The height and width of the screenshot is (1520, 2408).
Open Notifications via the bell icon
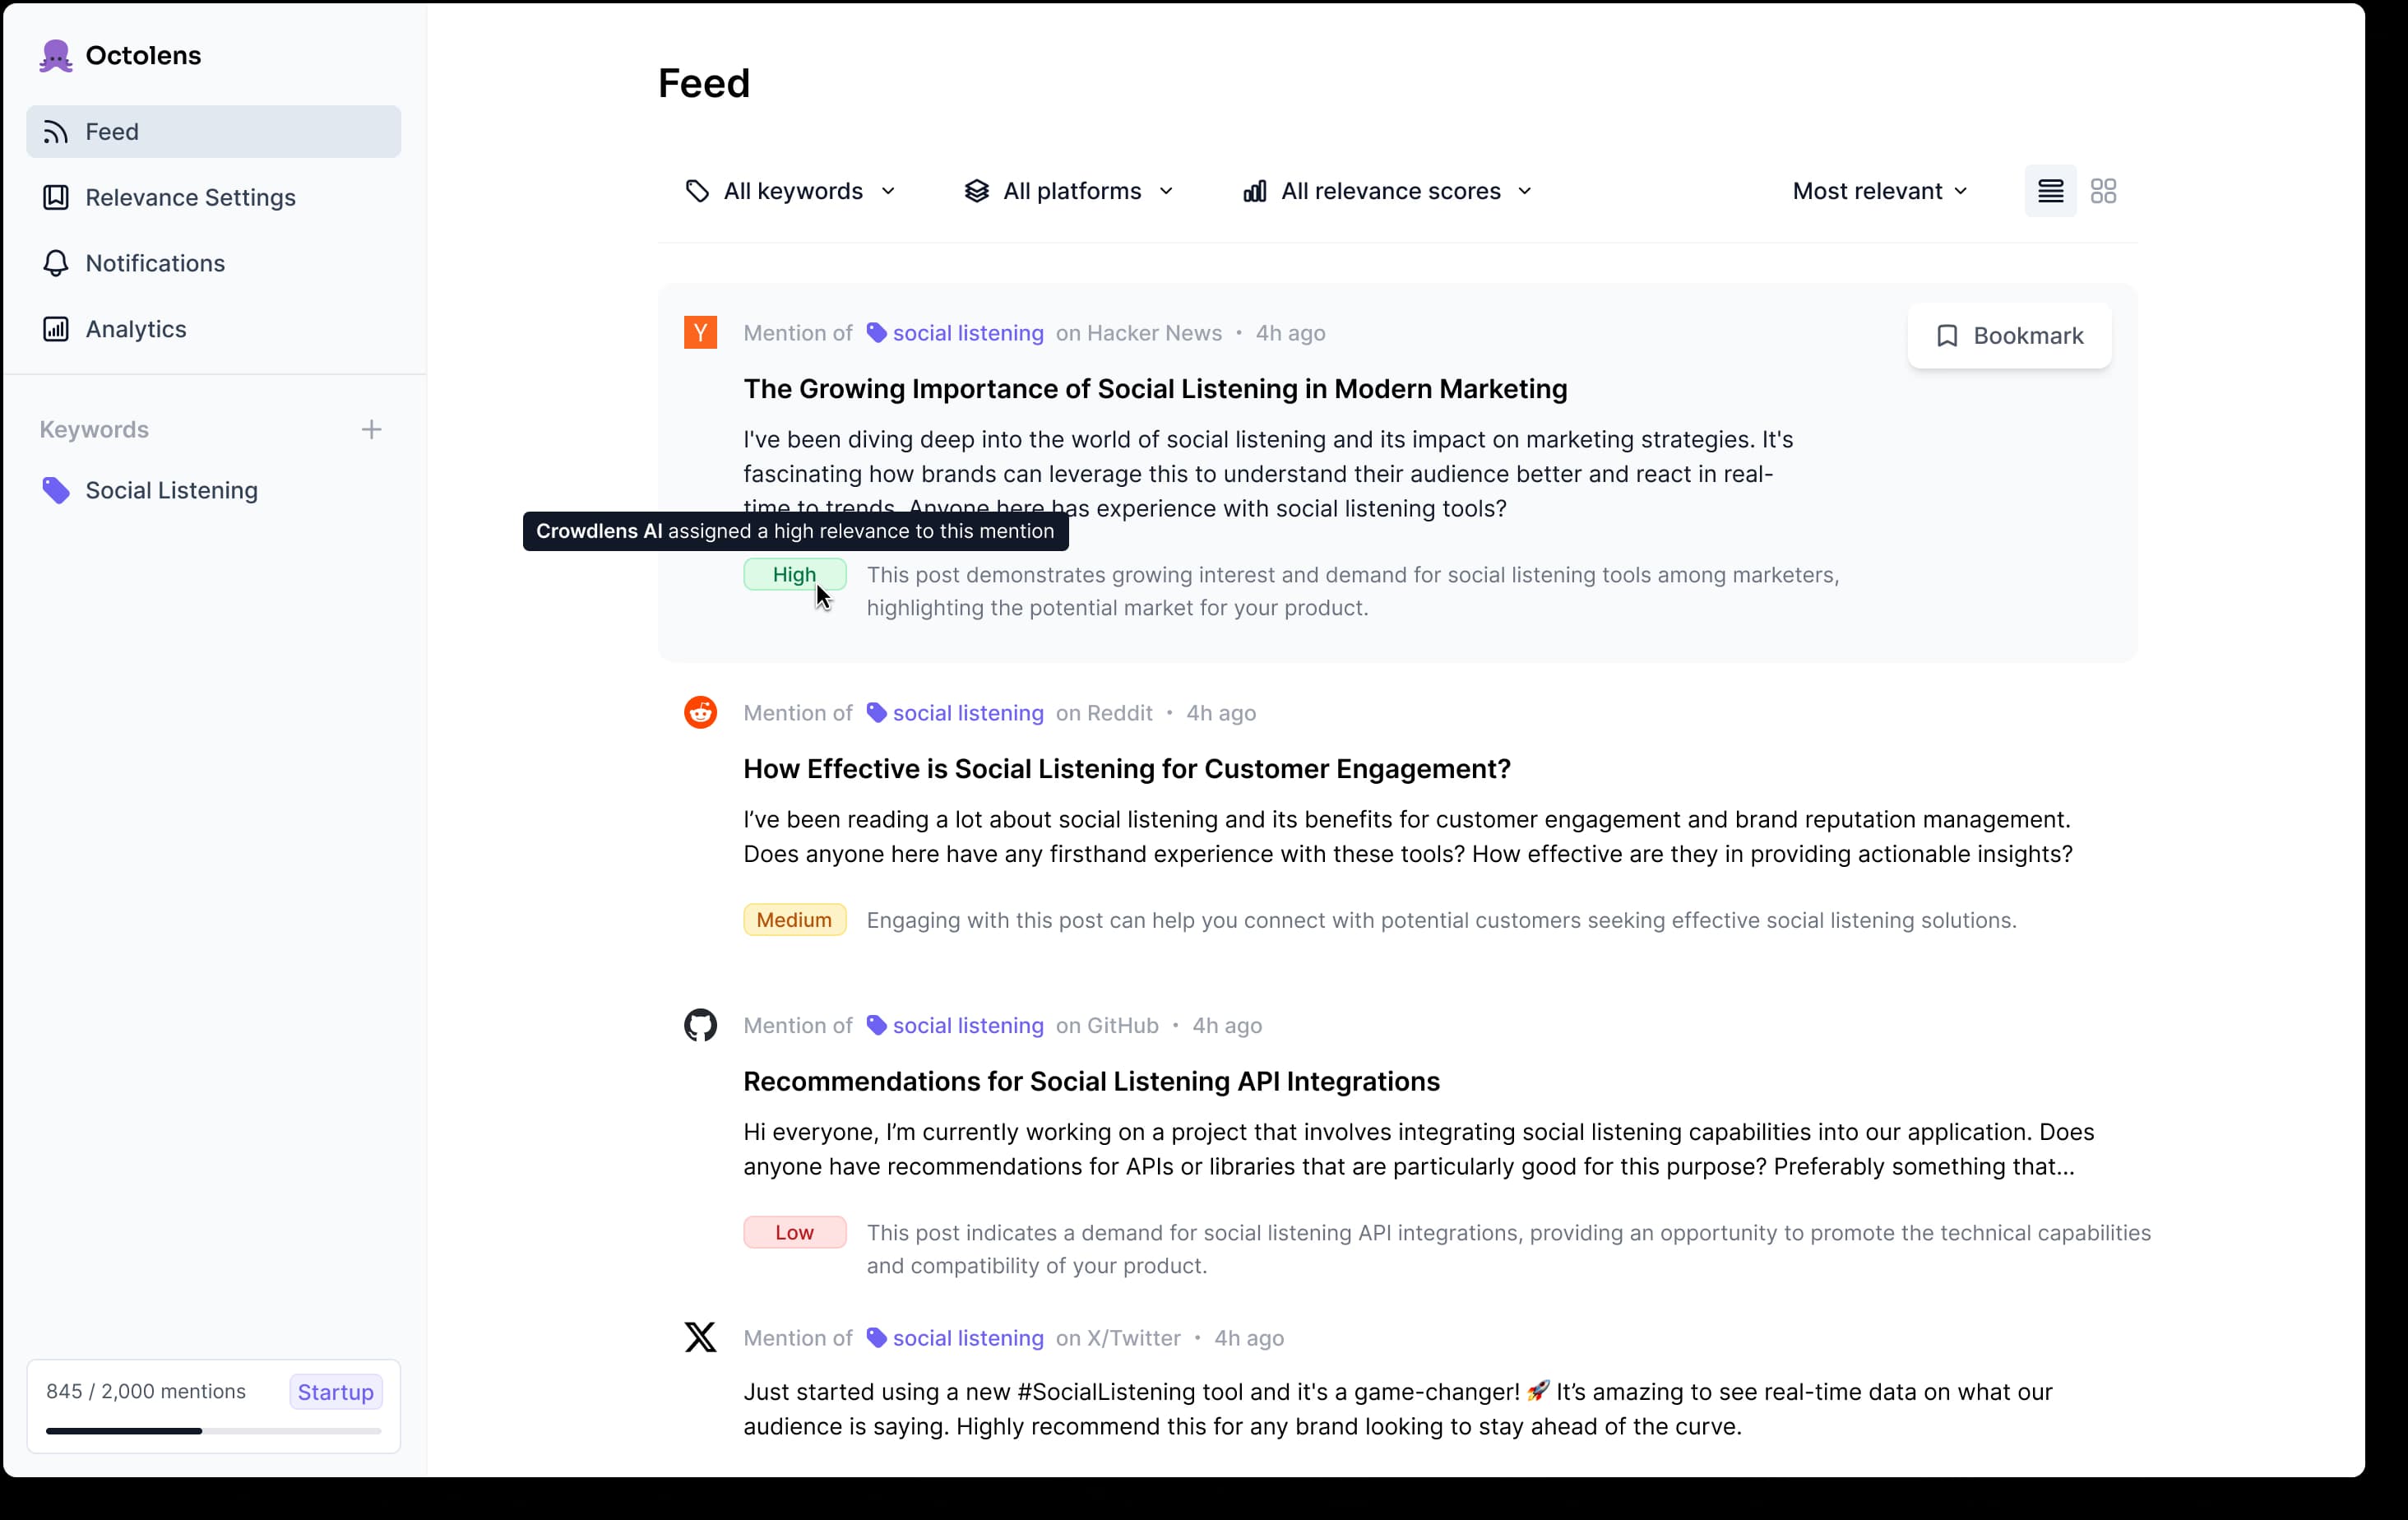point(56,262)
